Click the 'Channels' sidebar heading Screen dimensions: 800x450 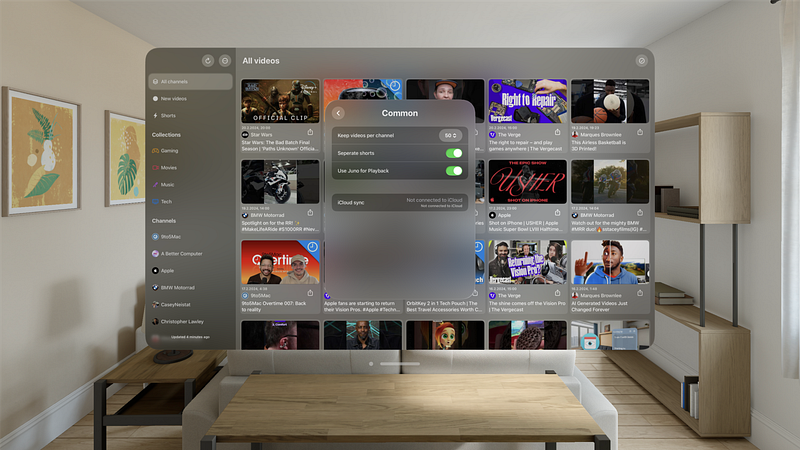[164, 221]
